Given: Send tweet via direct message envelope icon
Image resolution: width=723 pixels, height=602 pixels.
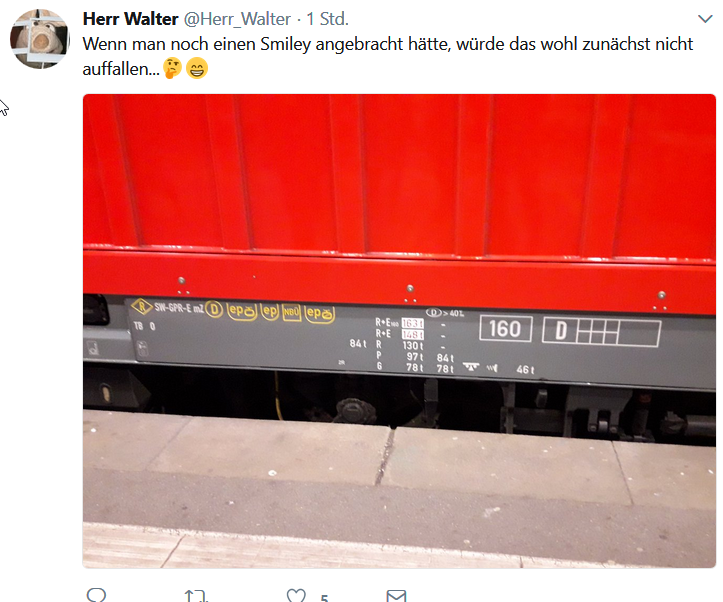Looking at the screenshot, I should 396,596.
